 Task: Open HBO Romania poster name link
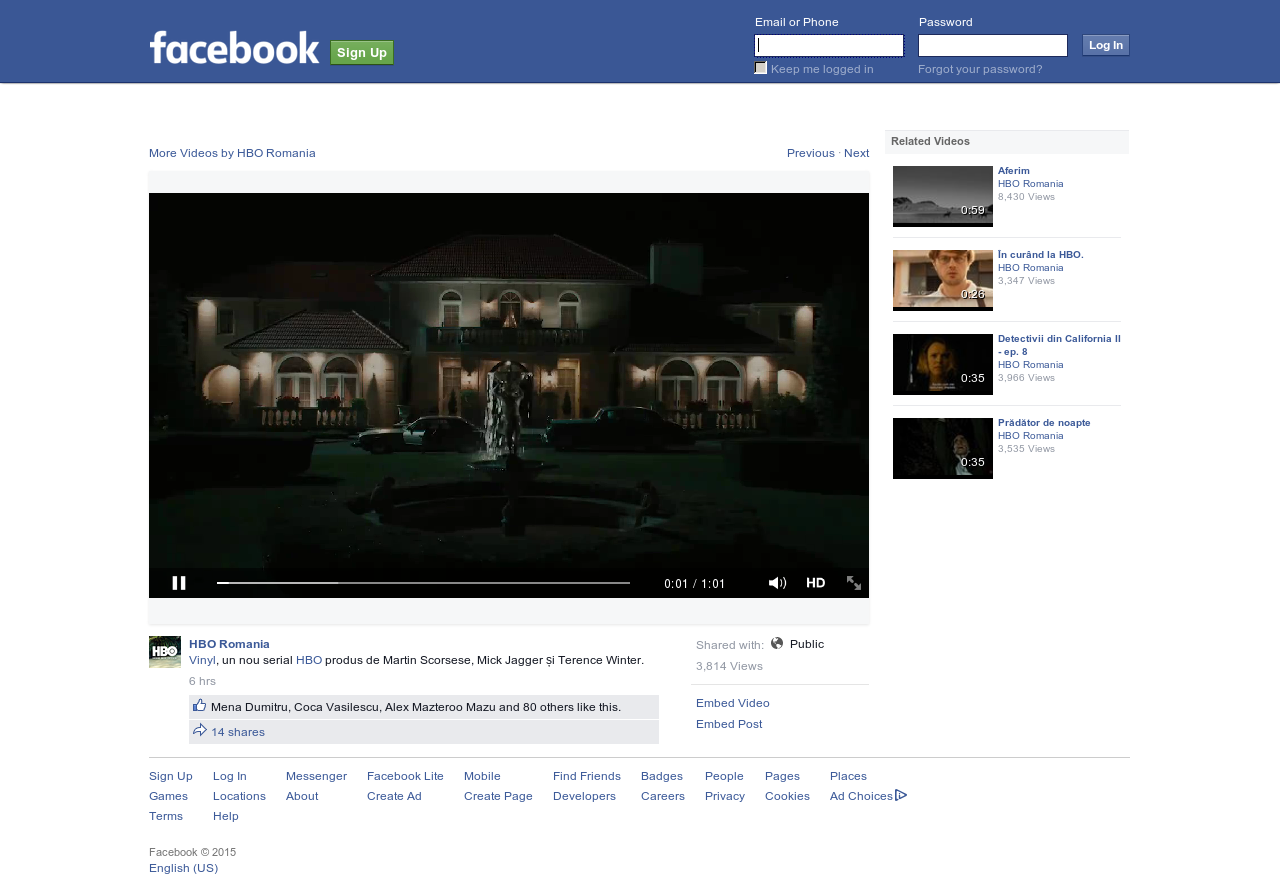point(229,644)
